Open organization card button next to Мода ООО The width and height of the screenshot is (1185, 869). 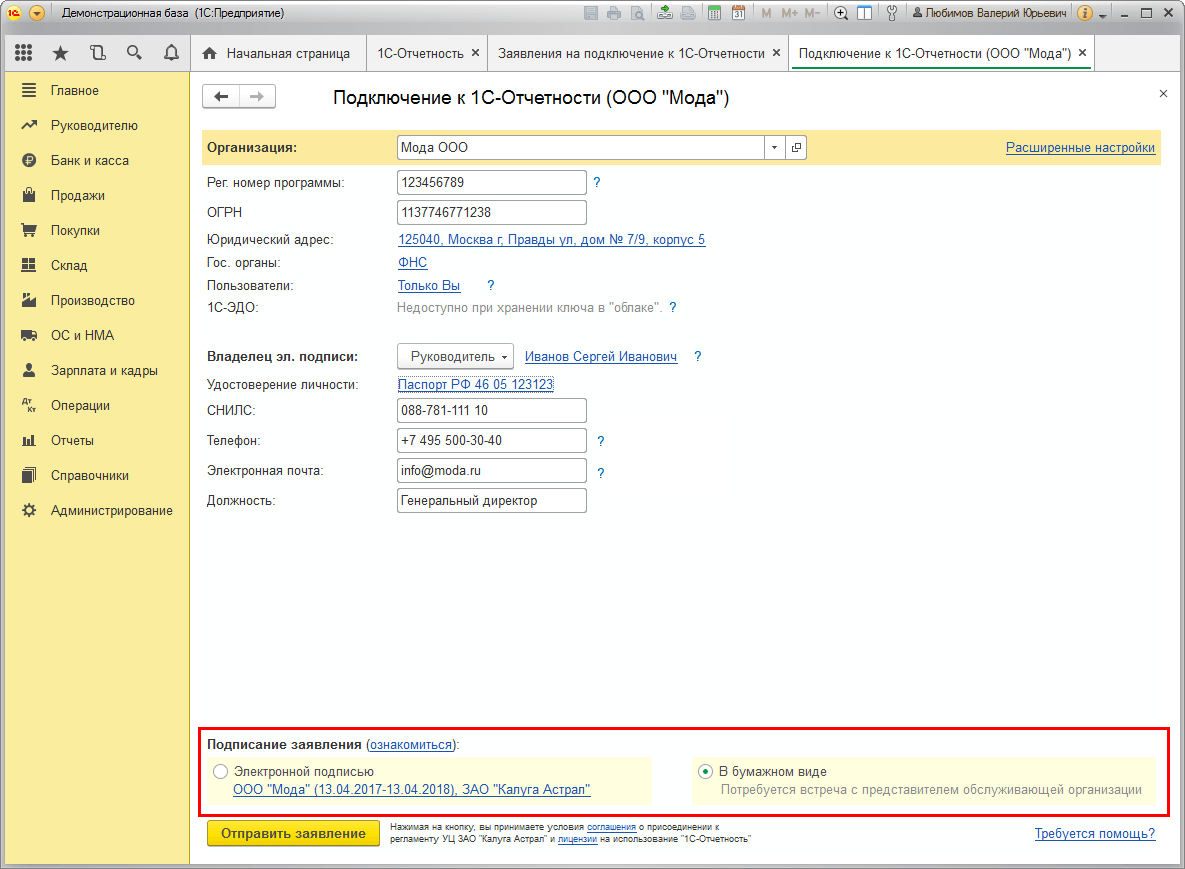pyautogui.click(x=796, y=147)
